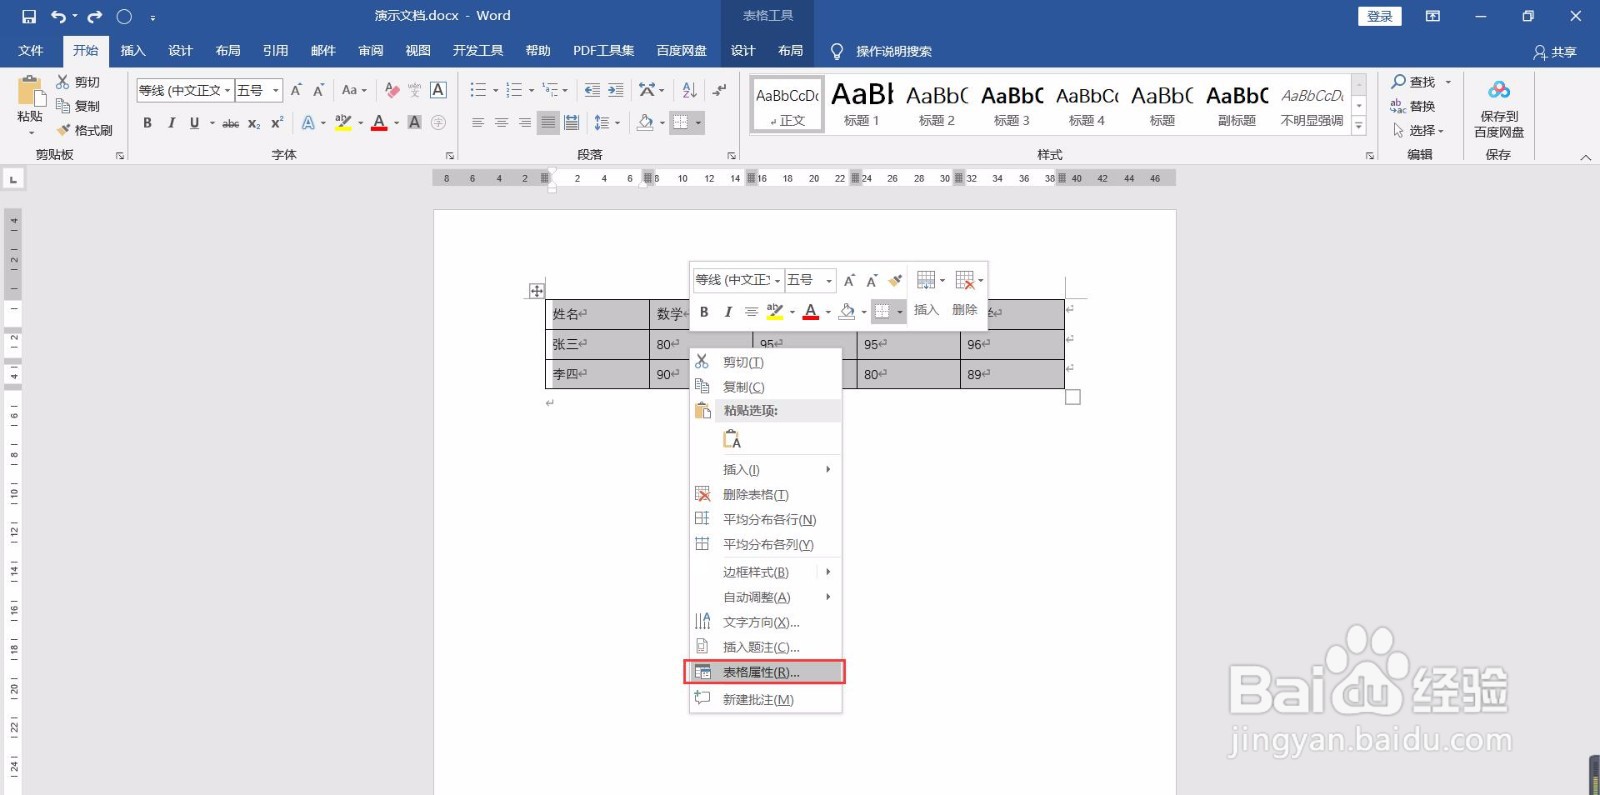Choose 删除表格(T) in the context menu
Image resolution: width=1600 pixels, height=795 pixels.
coord(766,494)
